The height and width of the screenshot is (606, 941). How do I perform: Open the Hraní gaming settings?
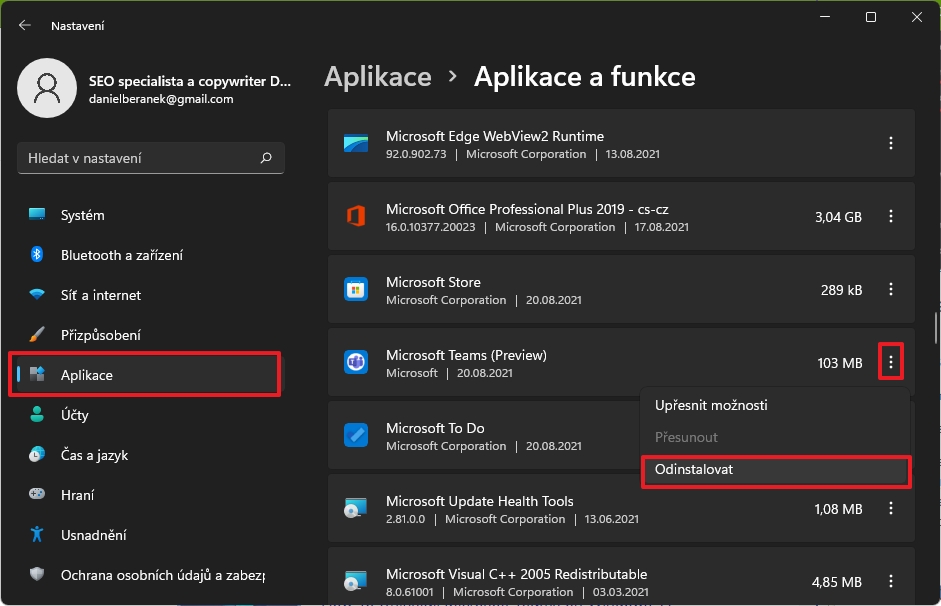point(77,495)
